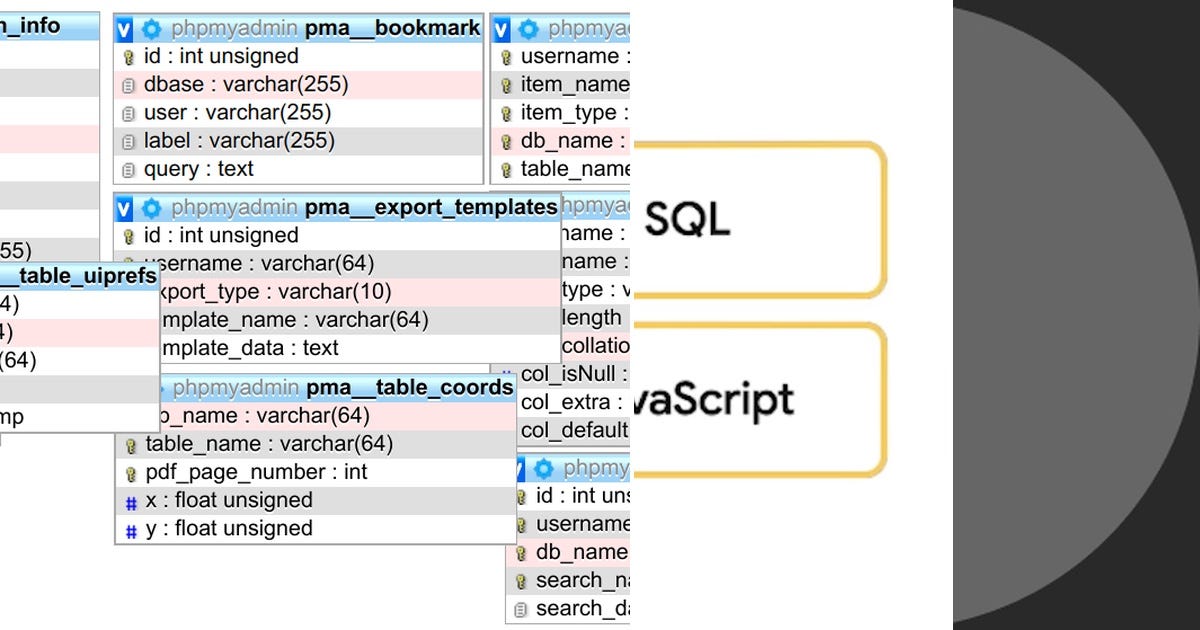Click the text column icon beside query field
Viewport: 1200px width, 630px height.
coord(128,169)
